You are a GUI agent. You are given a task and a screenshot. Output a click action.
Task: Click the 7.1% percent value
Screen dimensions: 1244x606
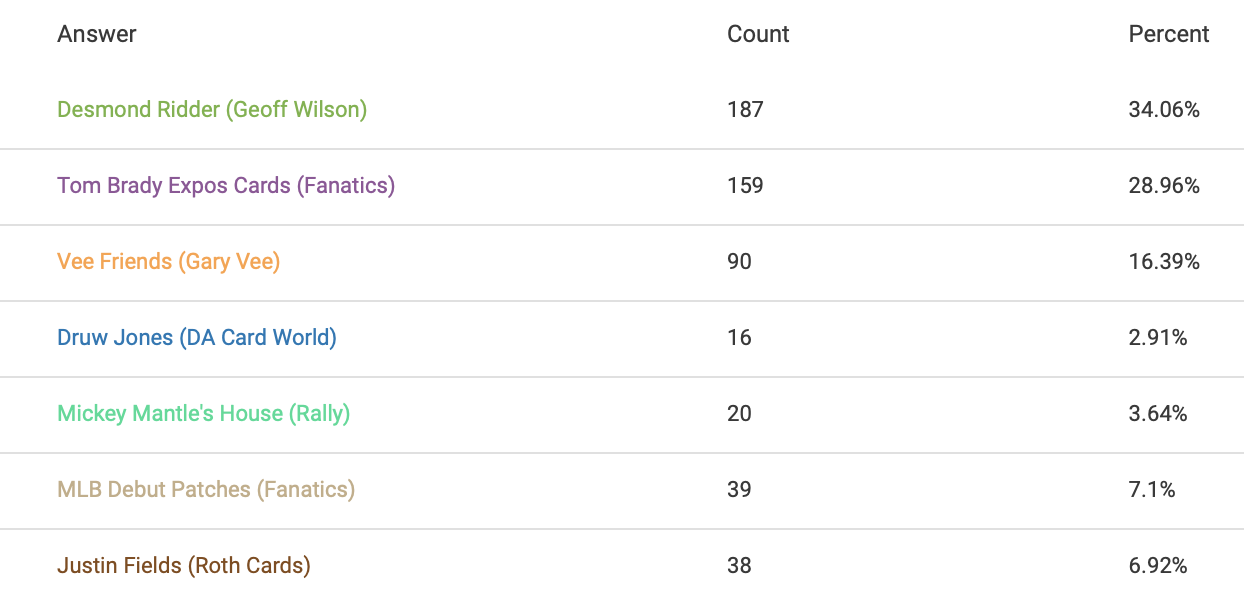click(1152, 490)
